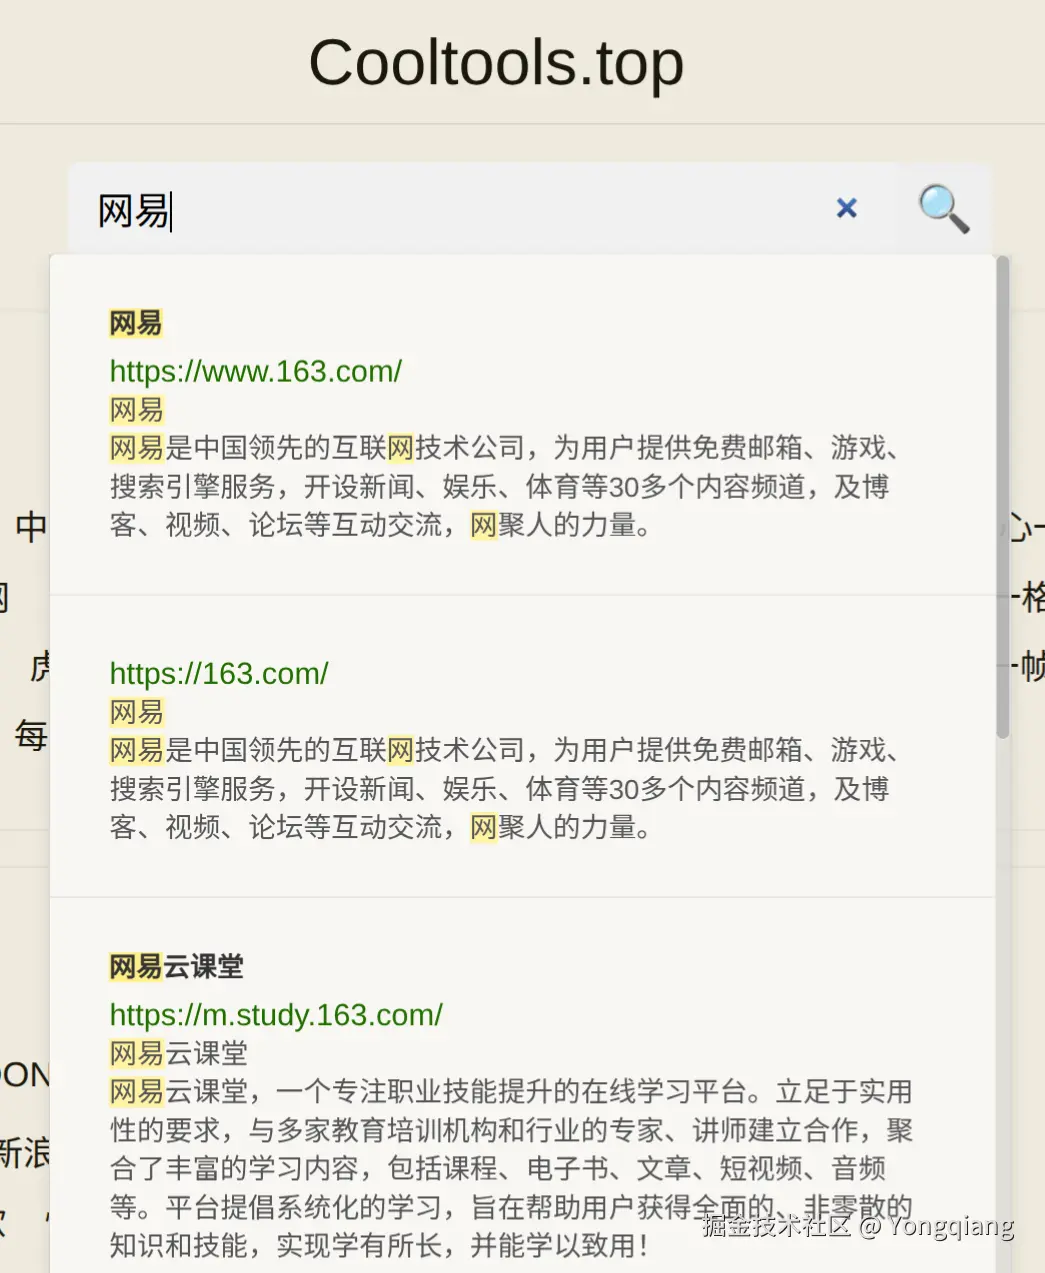Click the results list scrollbar thumb

[x=1002, y=497]
